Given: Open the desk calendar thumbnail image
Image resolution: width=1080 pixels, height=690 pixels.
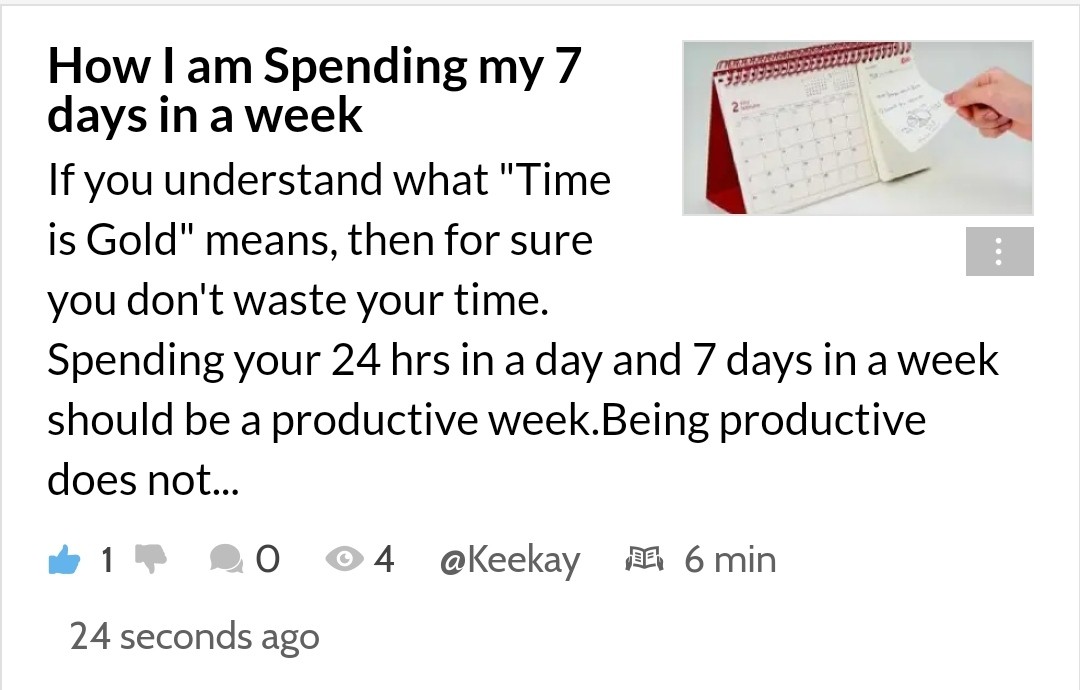Looking at the screenshot, I should click(x=858, y=128).
